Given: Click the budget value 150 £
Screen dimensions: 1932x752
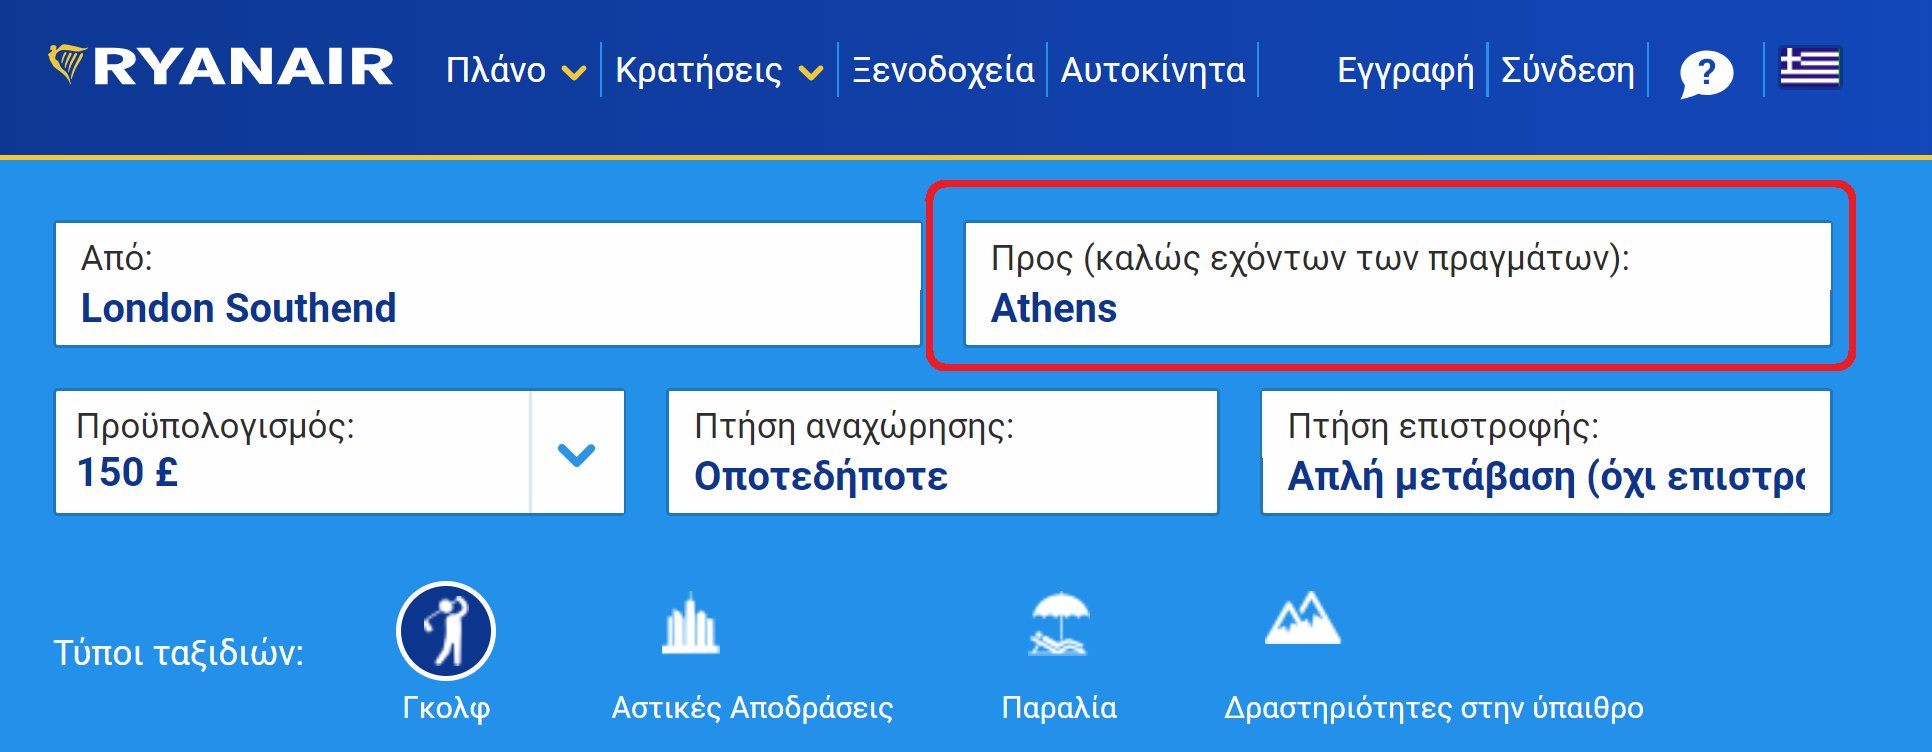Looking at the screenshot, I should tap(128, 472).
